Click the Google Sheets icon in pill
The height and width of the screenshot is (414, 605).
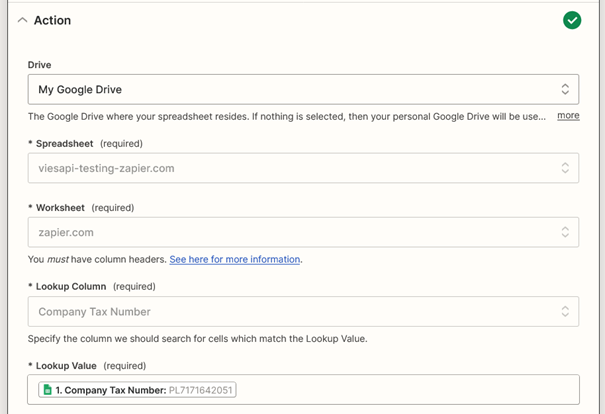point(47,390)
